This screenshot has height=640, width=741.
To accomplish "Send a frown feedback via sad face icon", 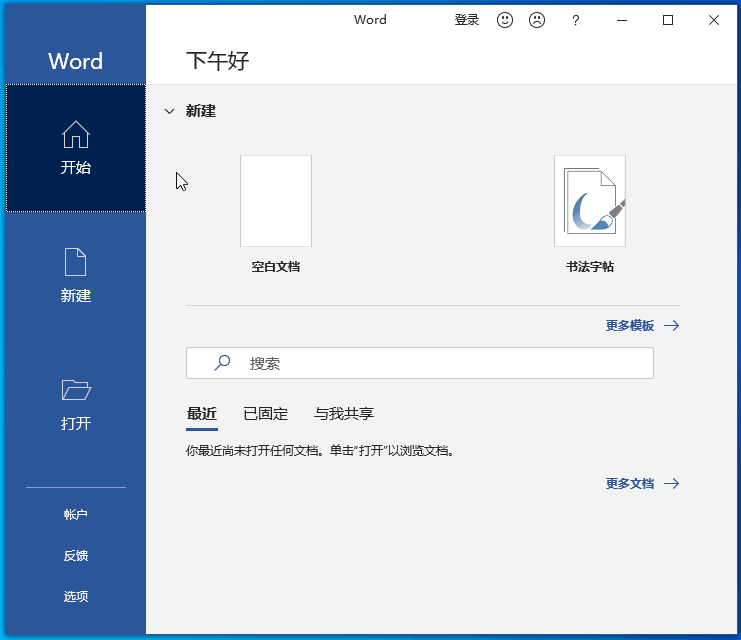I will click(x=537, y=20).
